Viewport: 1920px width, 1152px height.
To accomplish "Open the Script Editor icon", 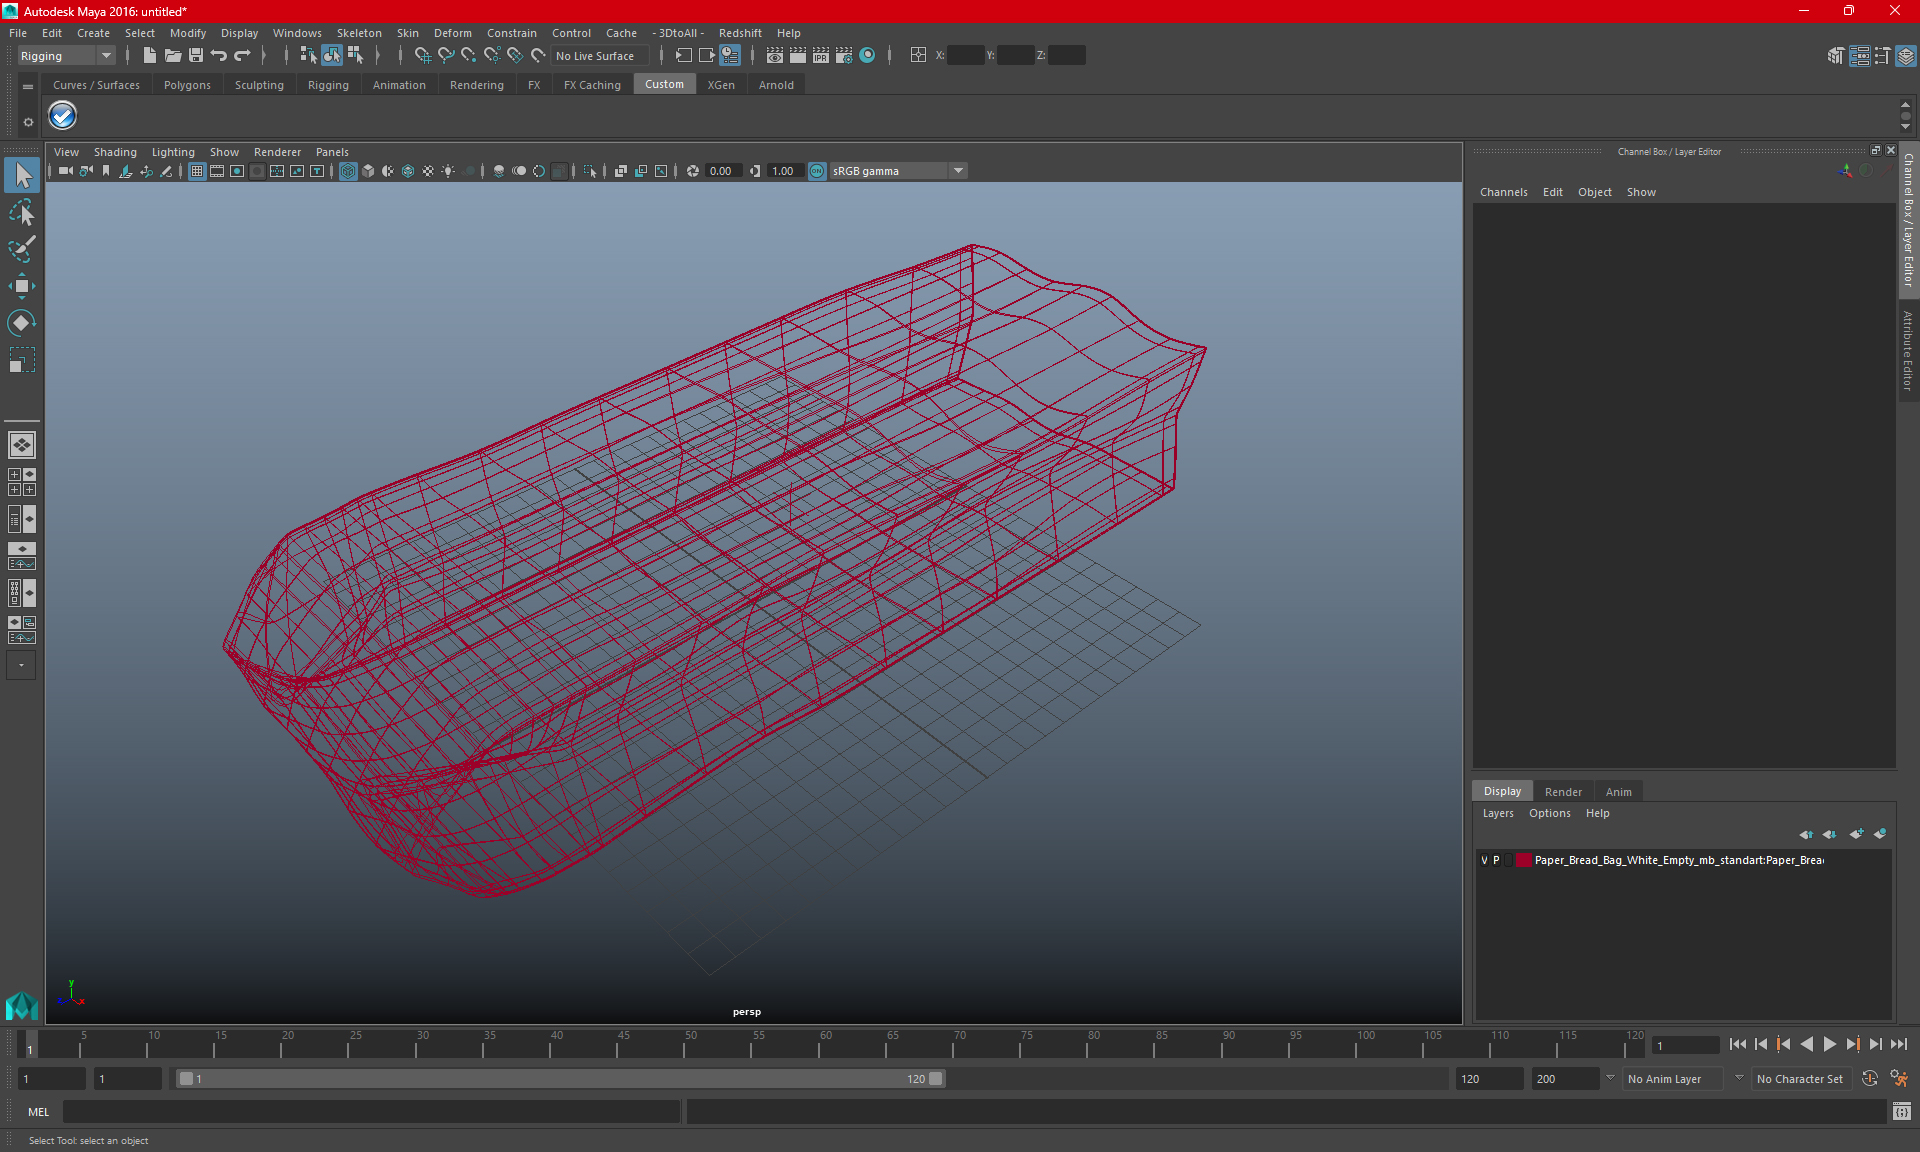I will tap(1901, 1112).
